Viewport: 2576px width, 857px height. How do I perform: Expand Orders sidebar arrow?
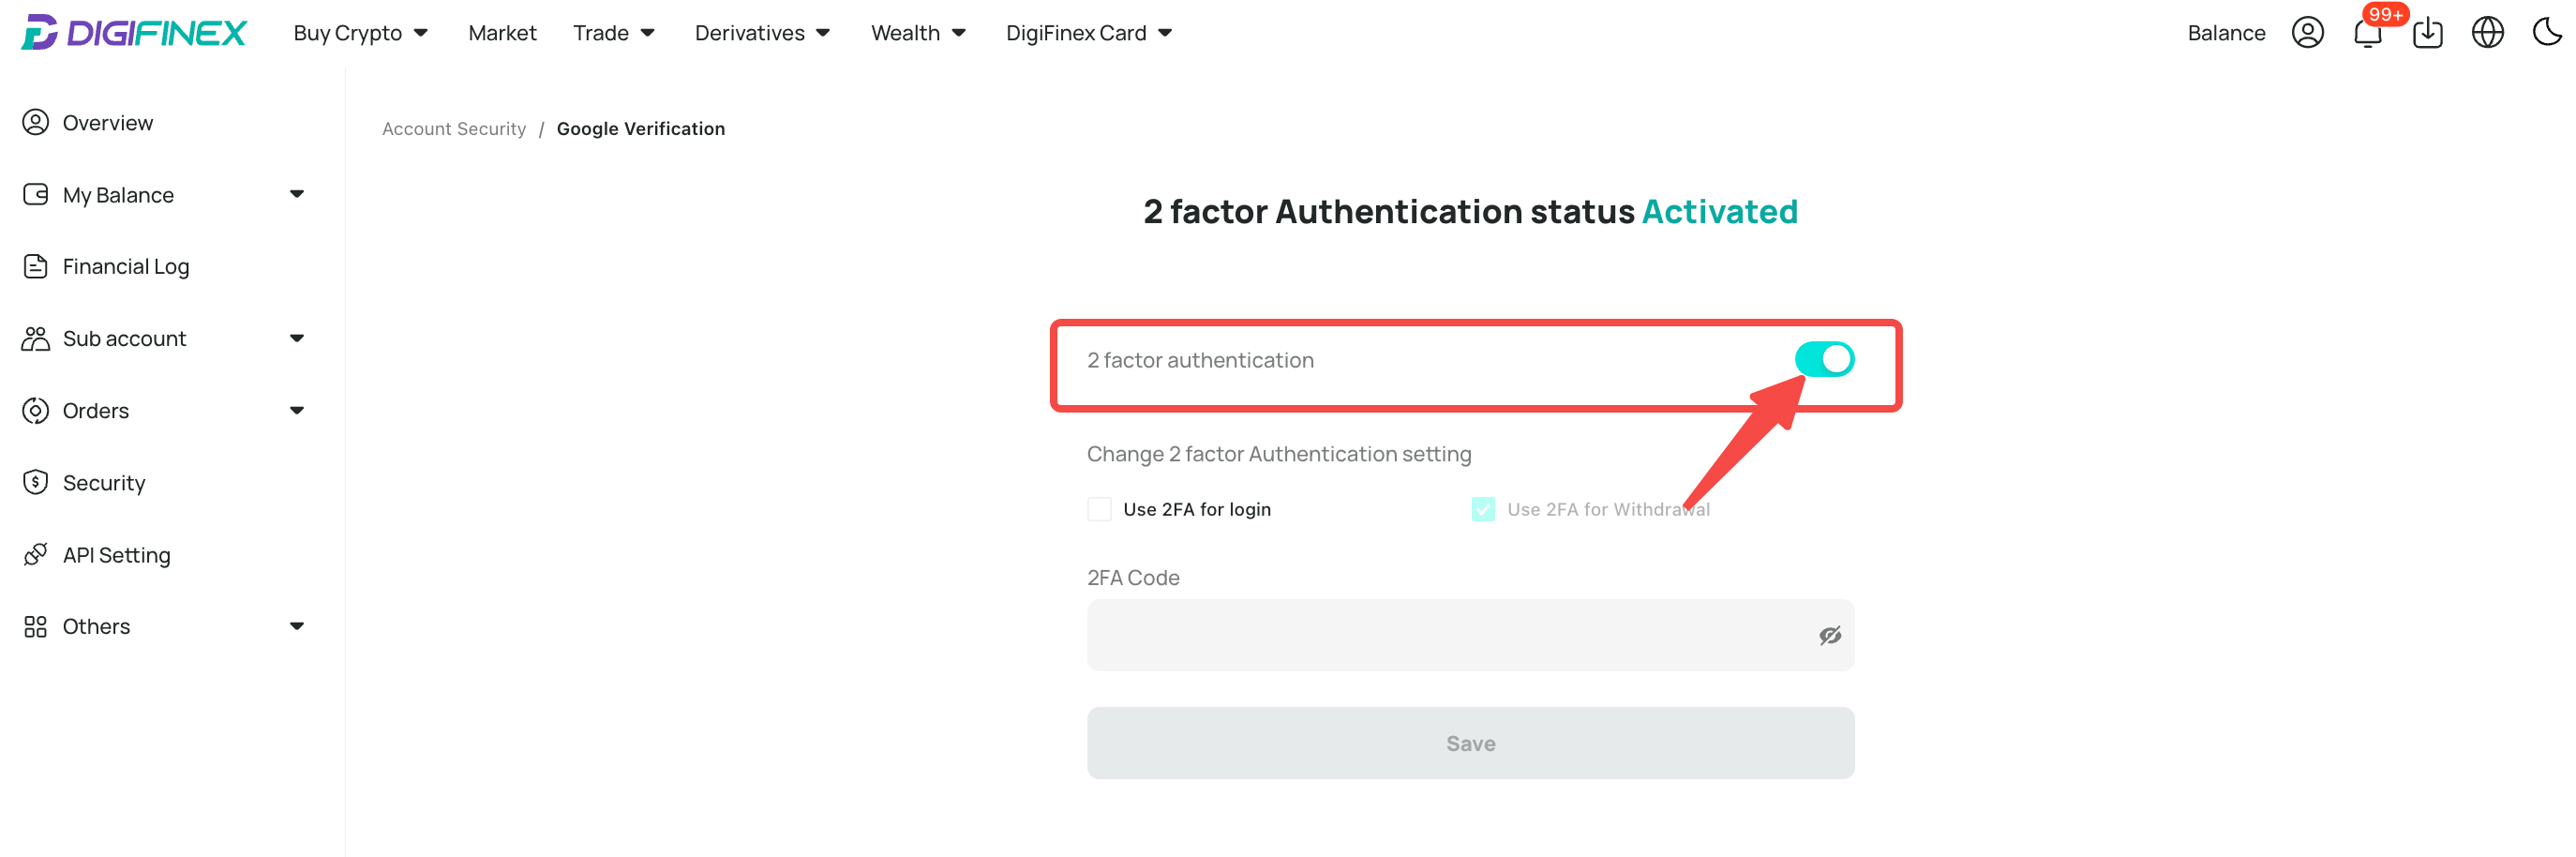[297, 410]
